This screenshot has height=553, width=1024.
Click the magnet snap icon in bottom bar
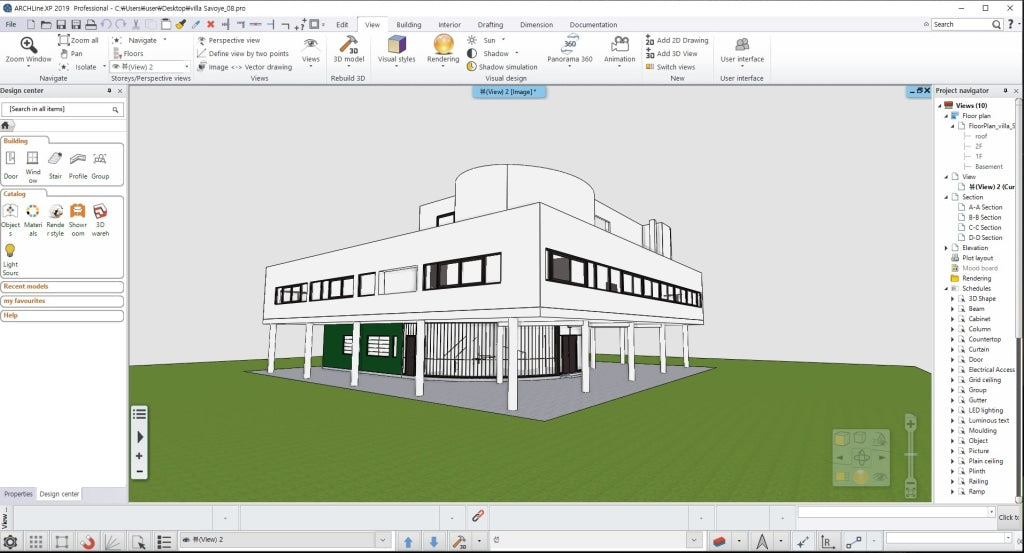pyautogui.click(x=87, y=542)
